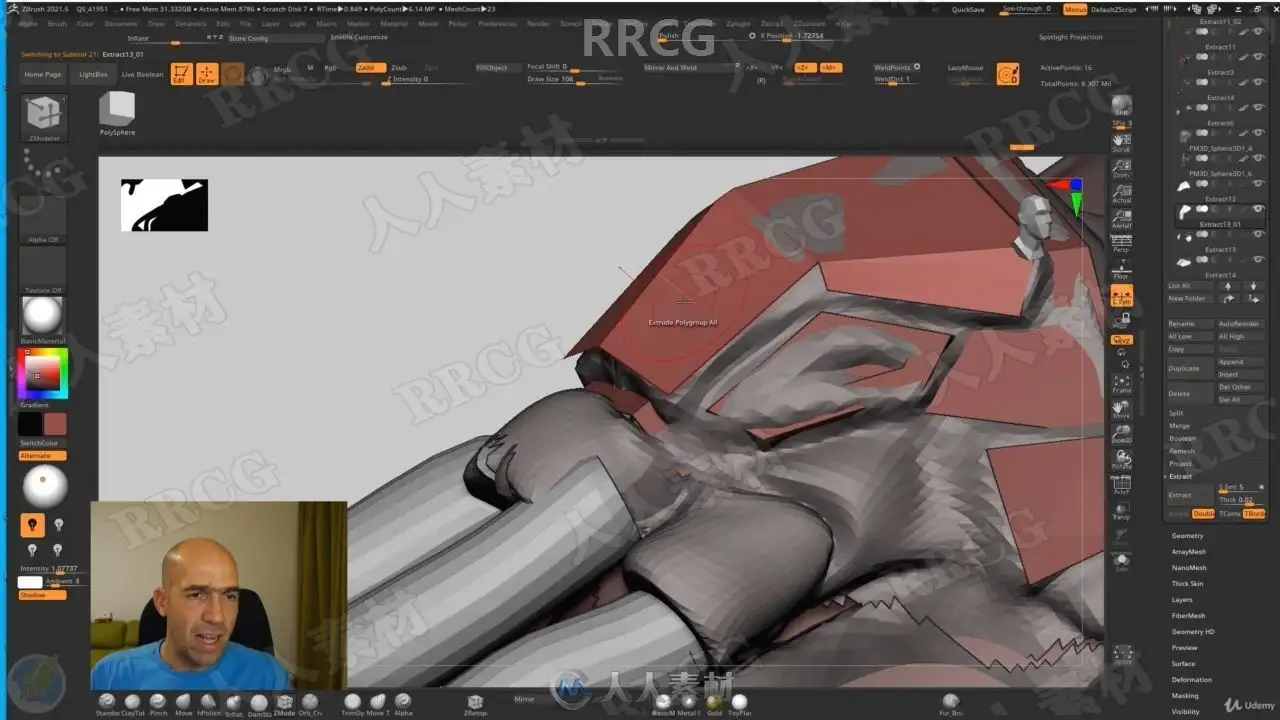Select the ZModeler brush thumbnail

point(43,115)
